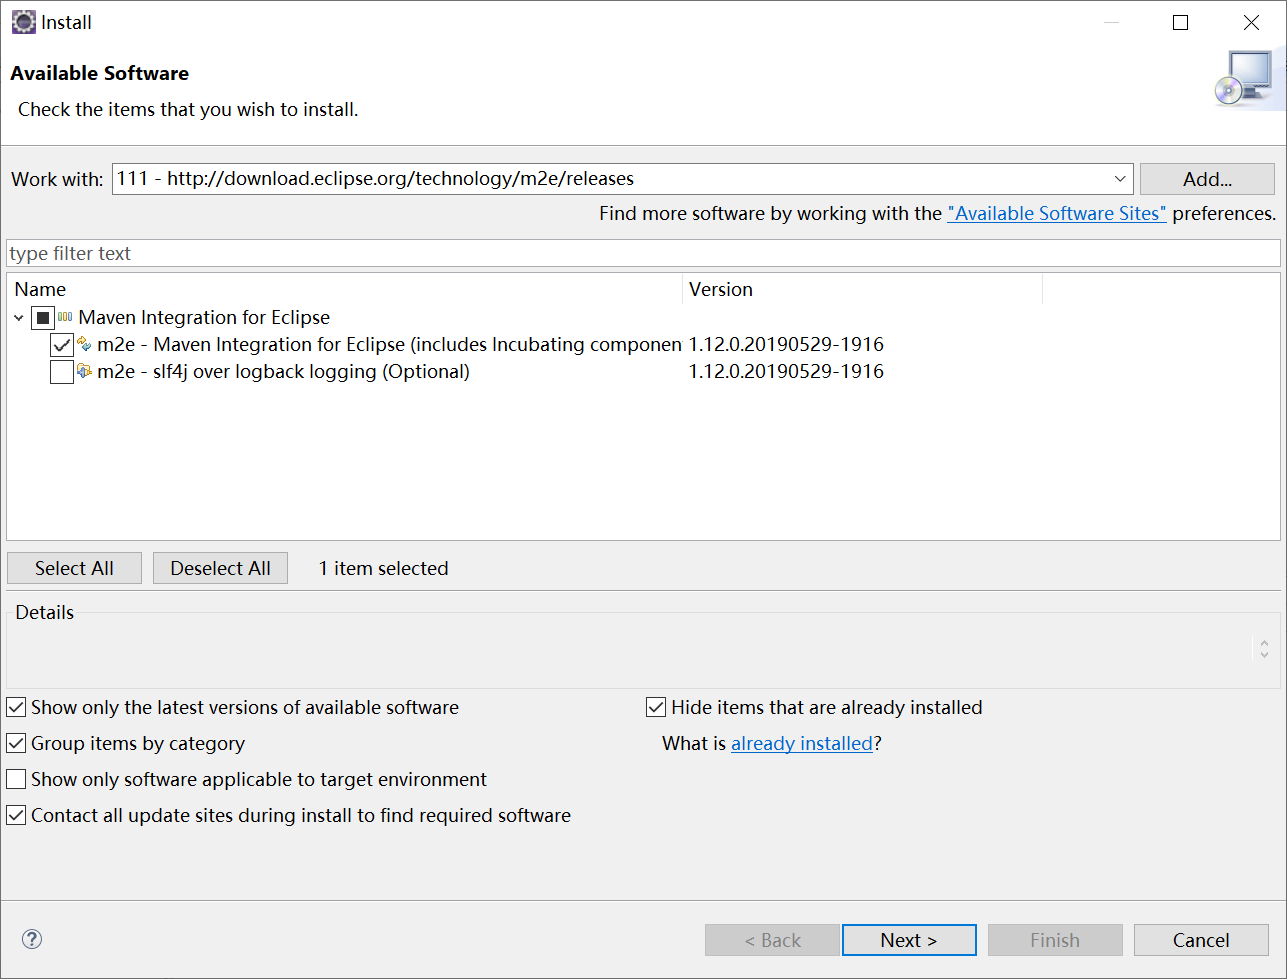Click the '1 item selected' status text
1287x979 pixels.
click(383, 568)
